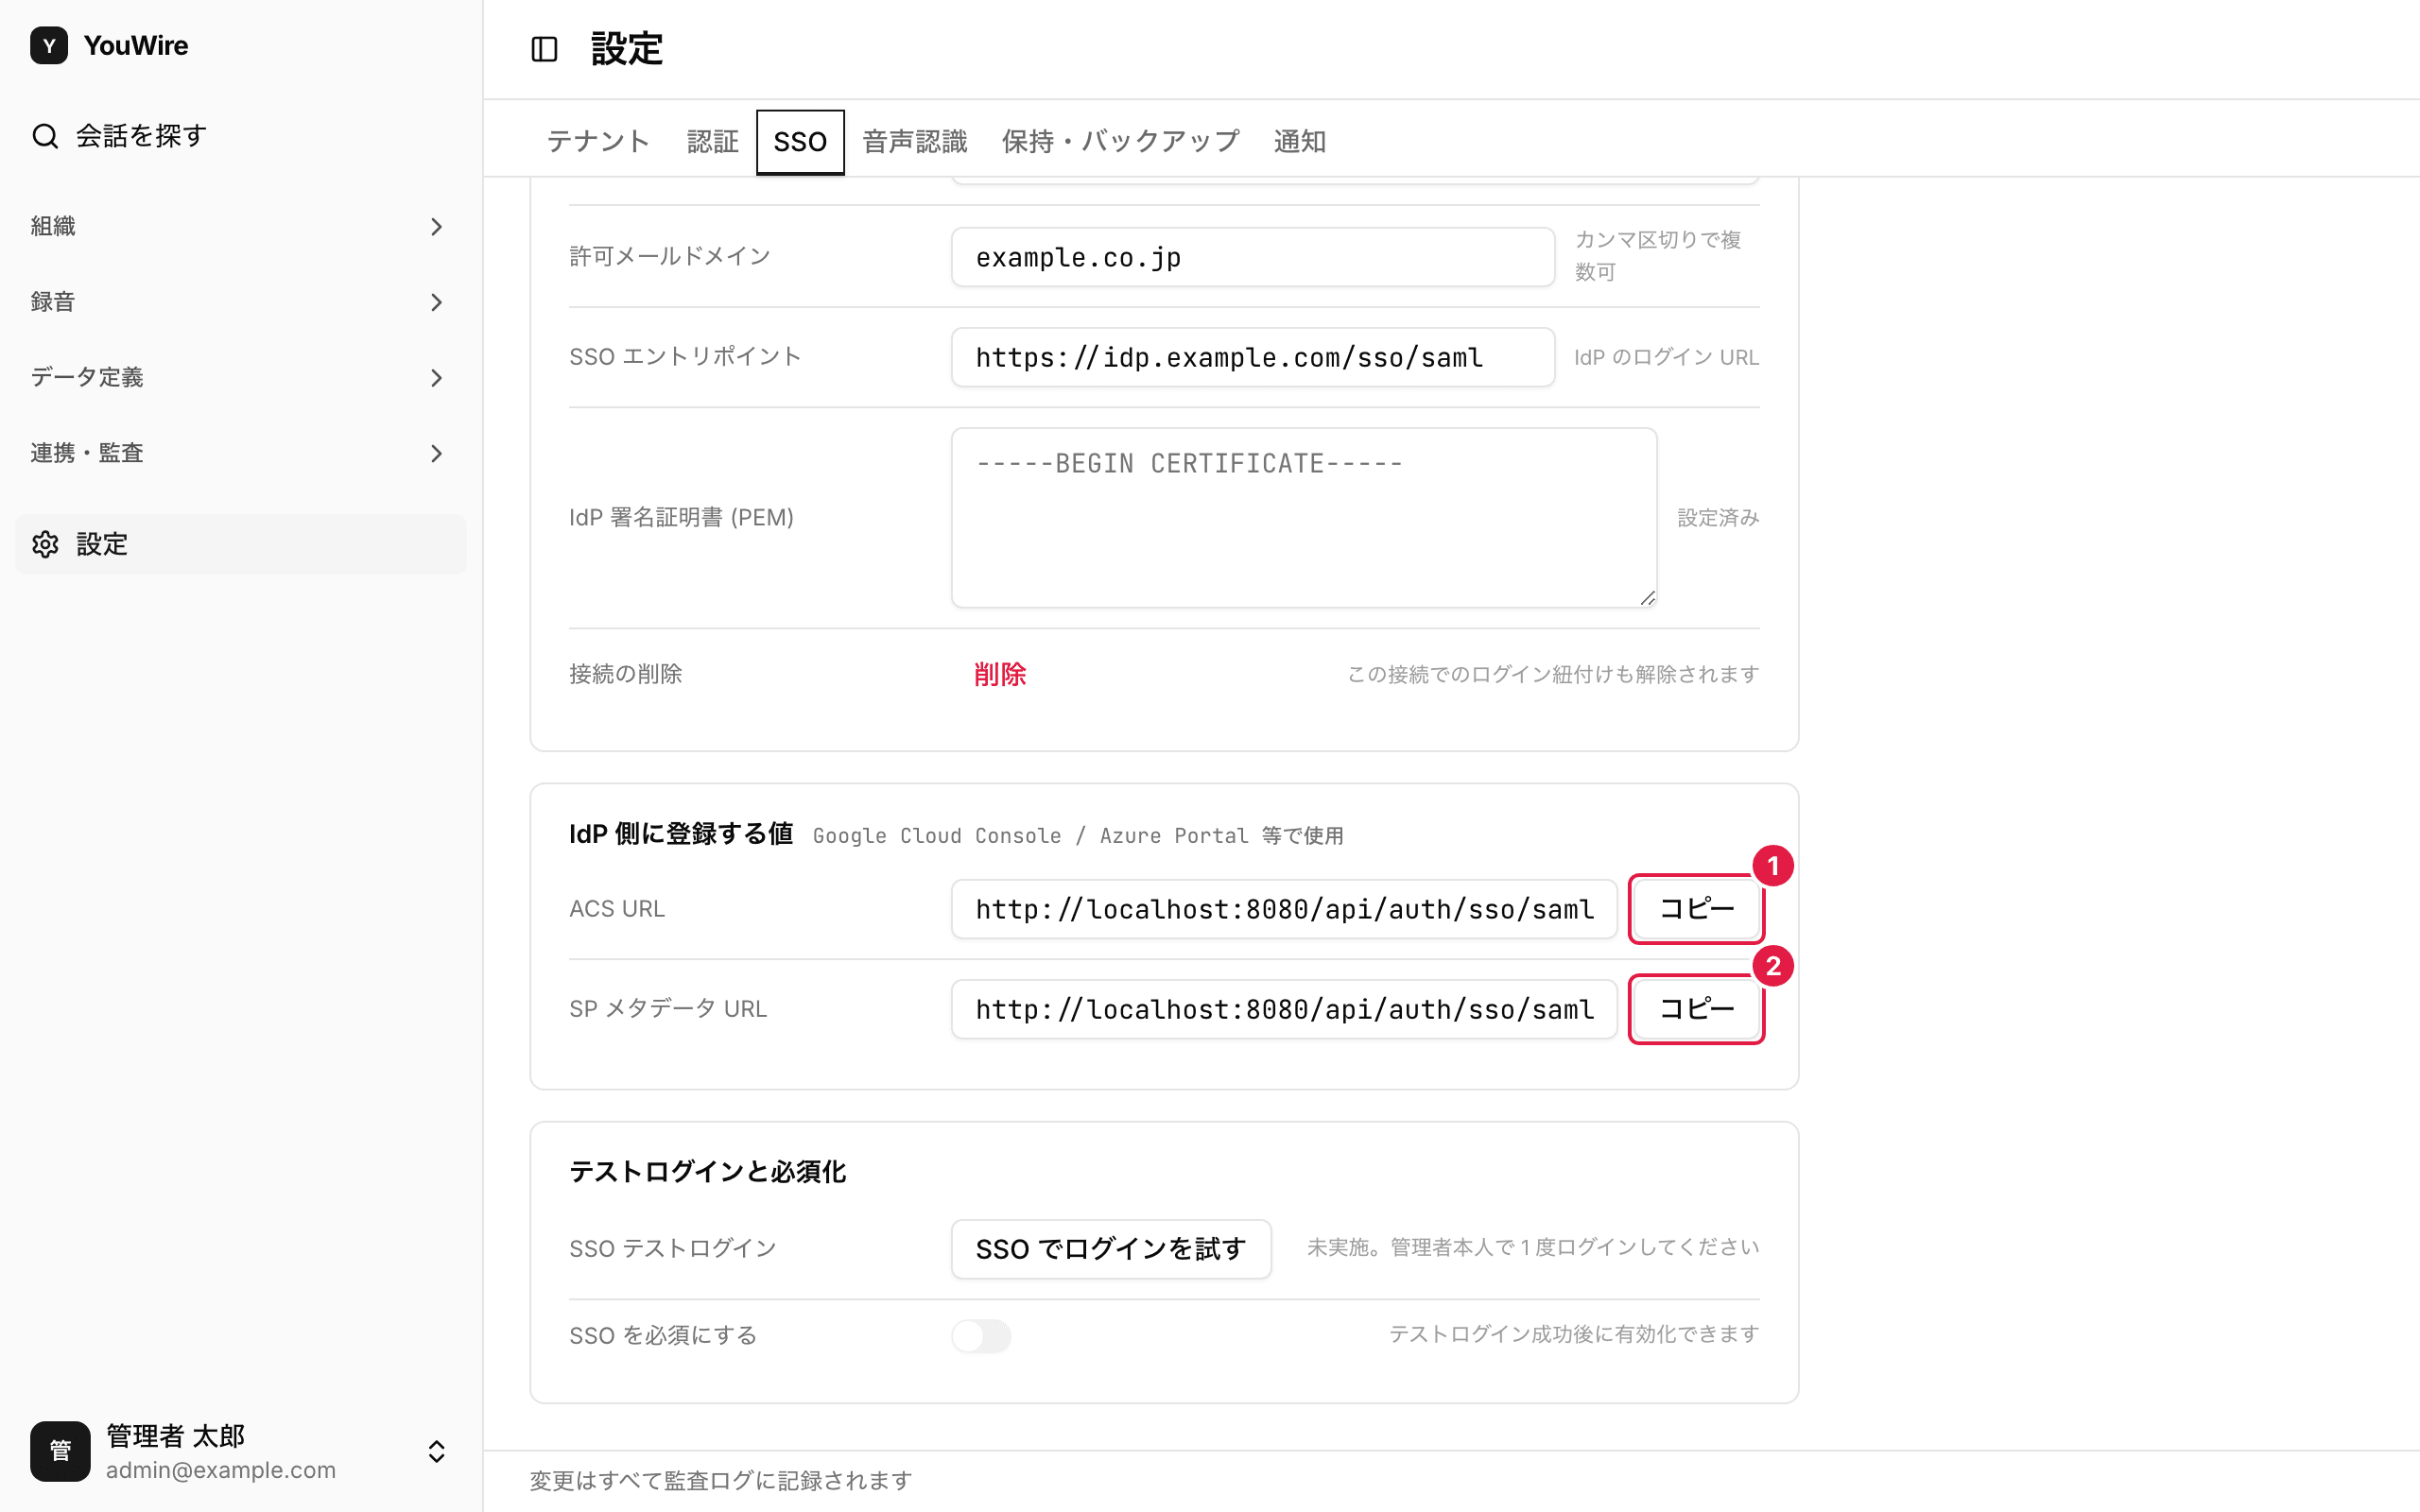Click the 管理者 太郎 account name
This screenshot has width=2420, height=1512.
(x=176, y=1436)
